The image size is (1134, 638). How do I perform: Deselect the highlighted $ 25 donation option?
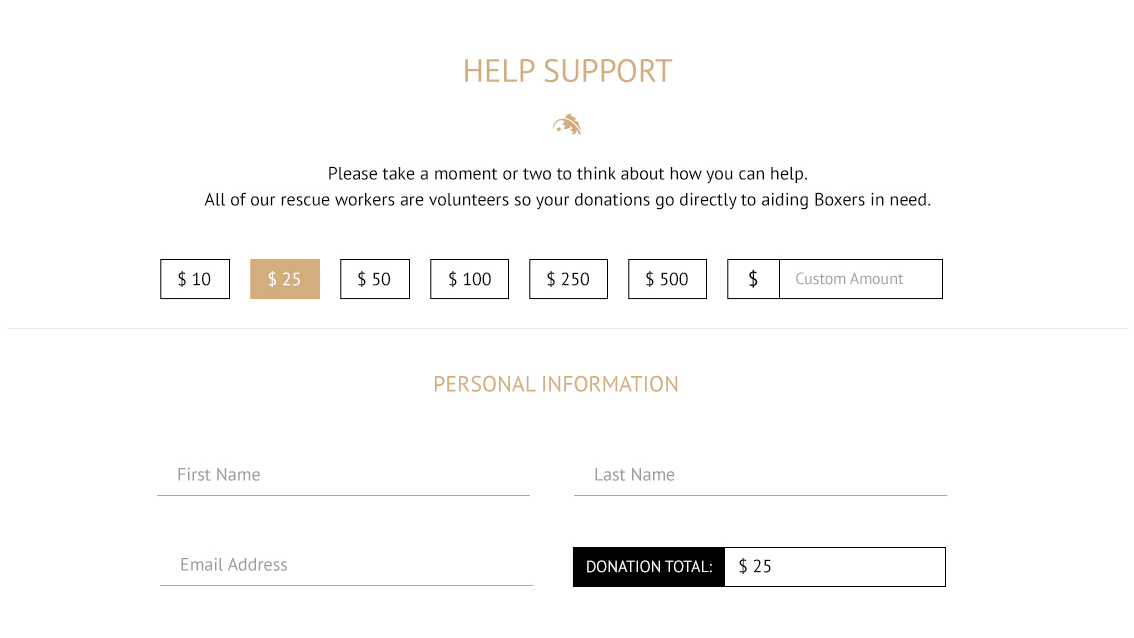tap(285, 279)
